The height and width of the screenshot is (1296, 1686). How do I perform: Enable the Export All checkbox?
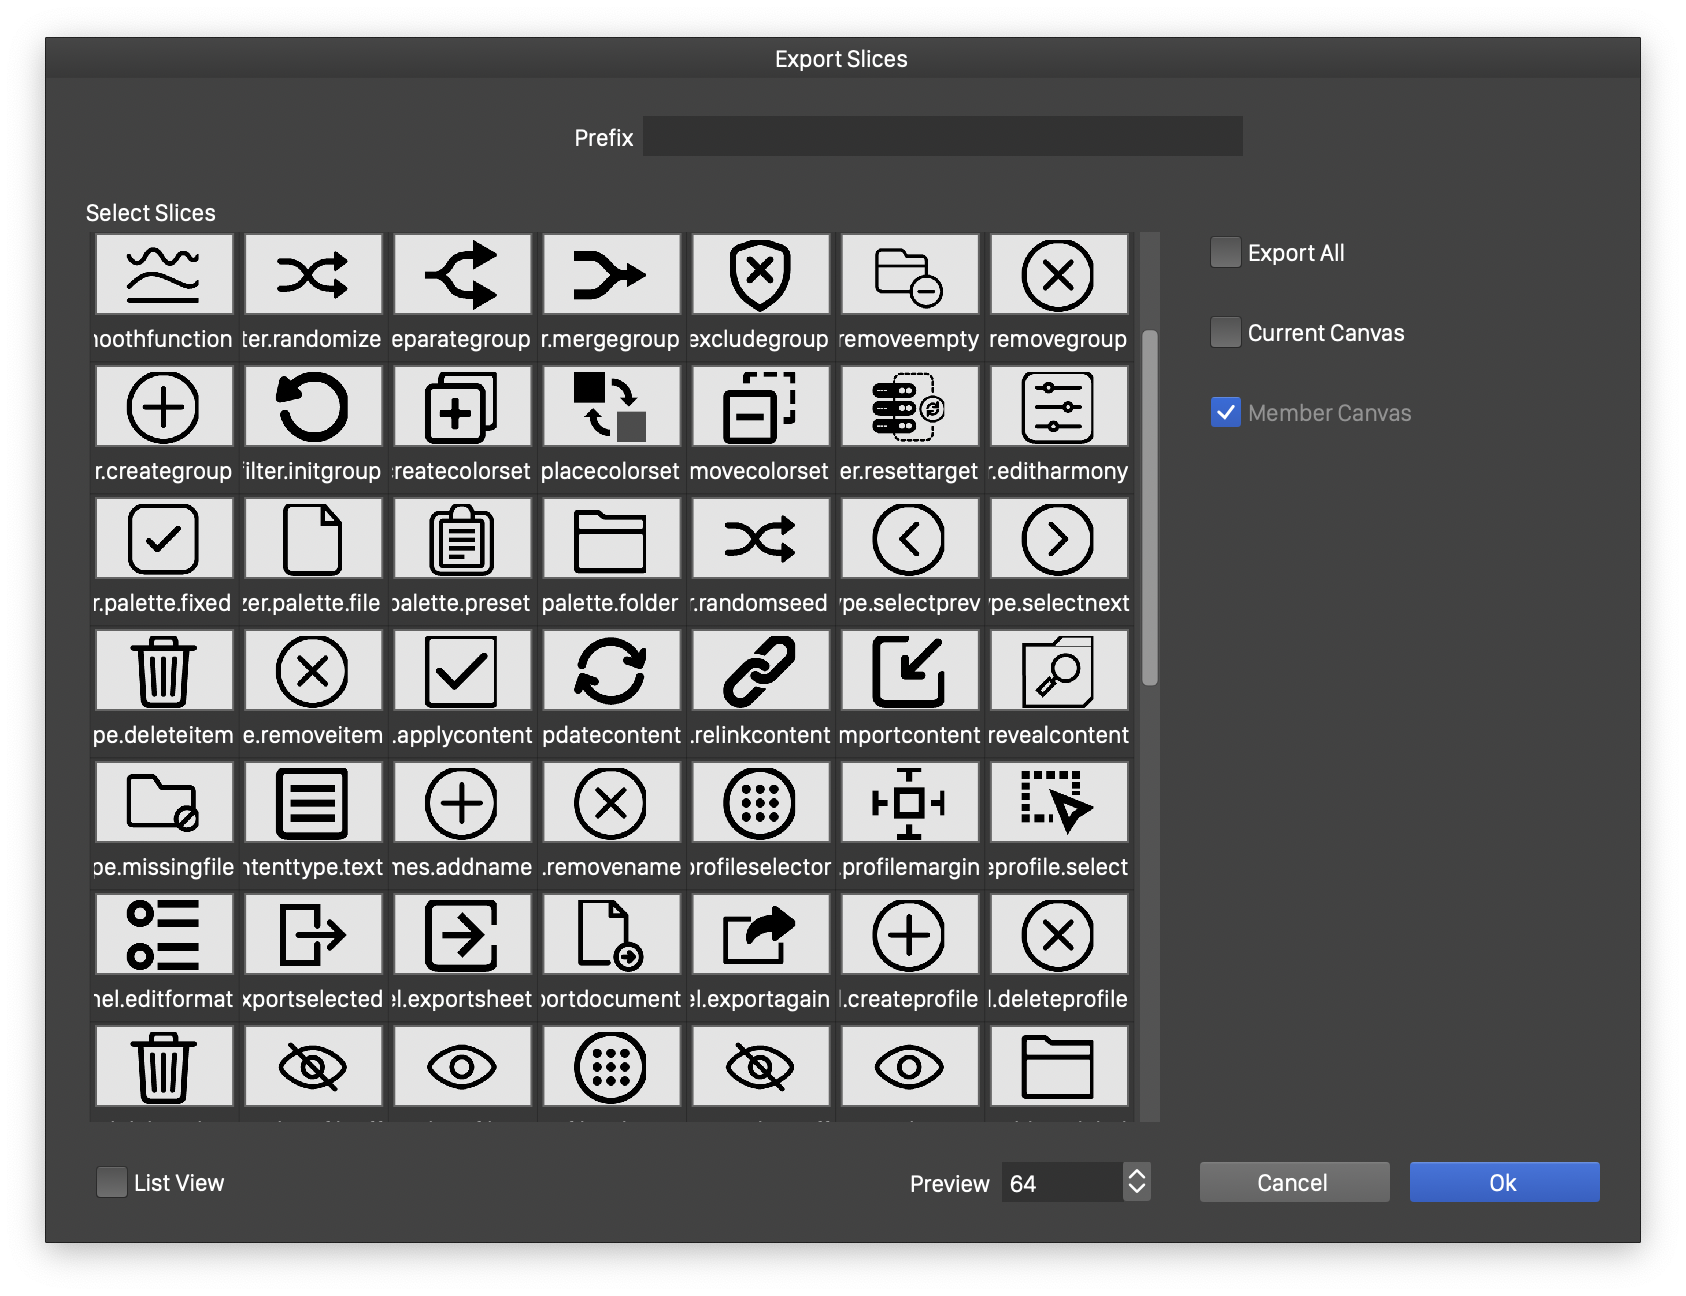[x=1225, y=253]
